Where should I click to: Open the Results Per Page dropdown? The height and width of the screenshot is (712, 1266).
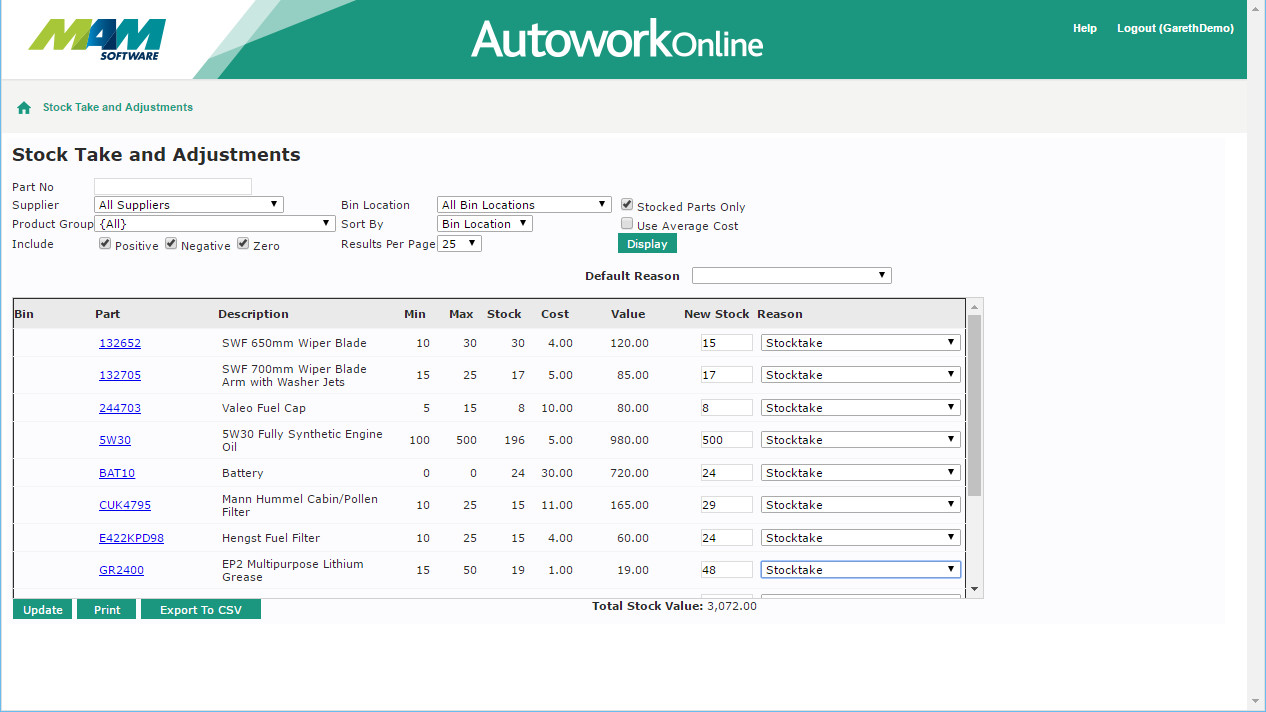(461, 244)
